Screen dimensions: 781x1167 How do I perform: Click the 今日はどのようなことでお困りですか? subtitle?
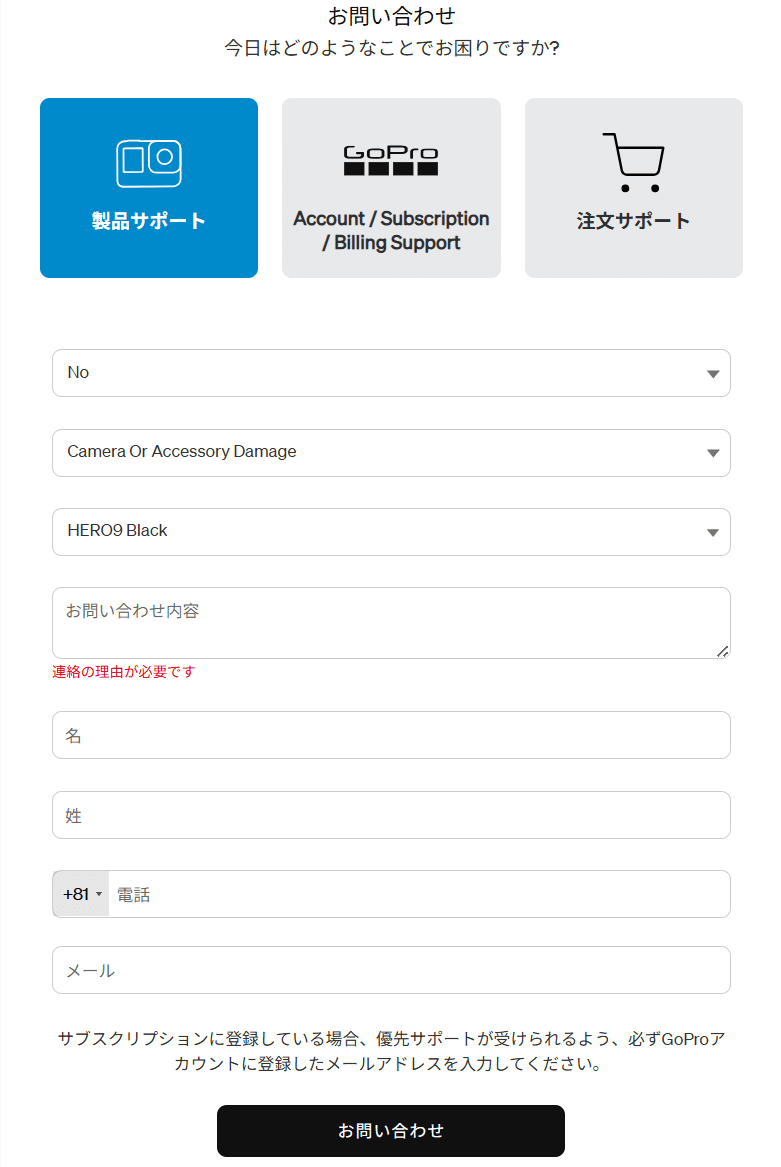392,48
